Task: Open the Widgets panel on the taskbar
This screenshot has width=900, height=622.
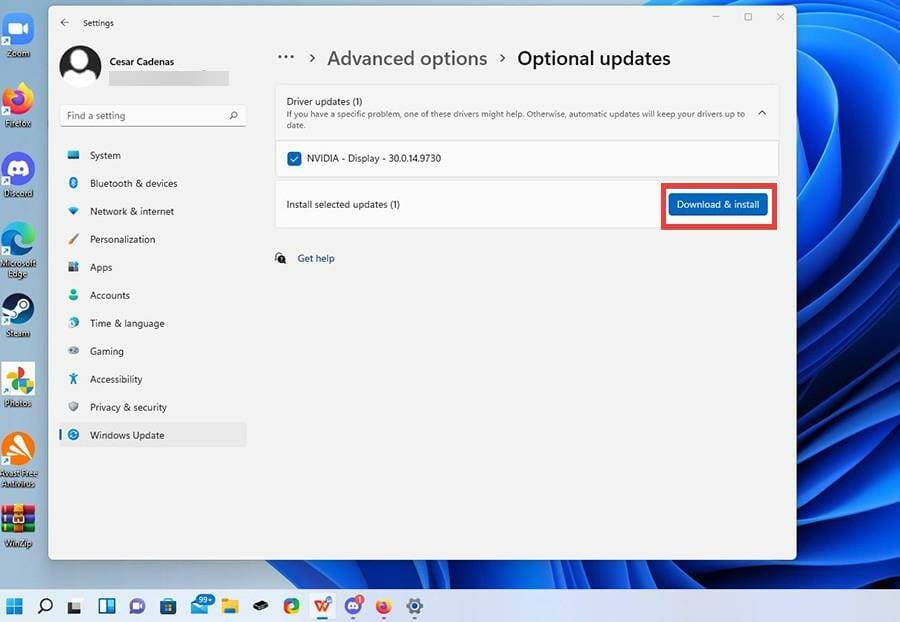Action: coord(106,606)
